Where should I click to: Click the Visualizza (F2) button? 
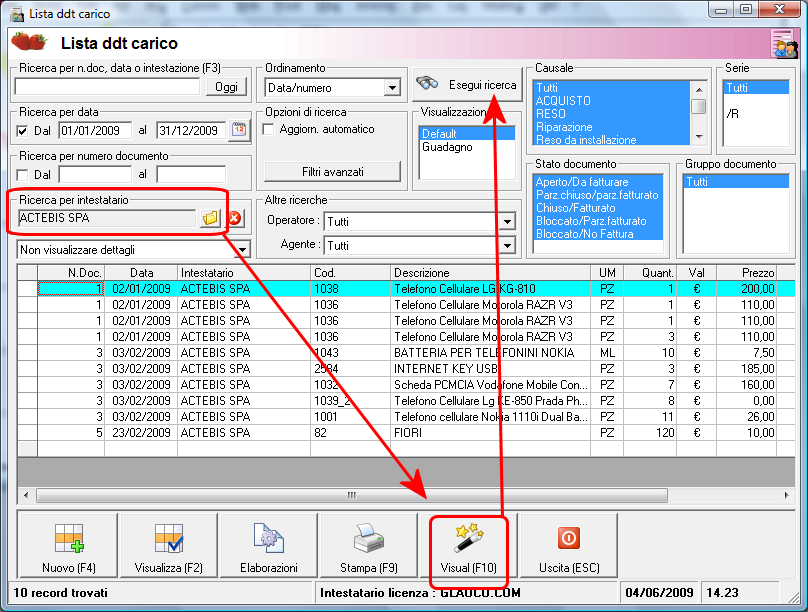point(169,546)
